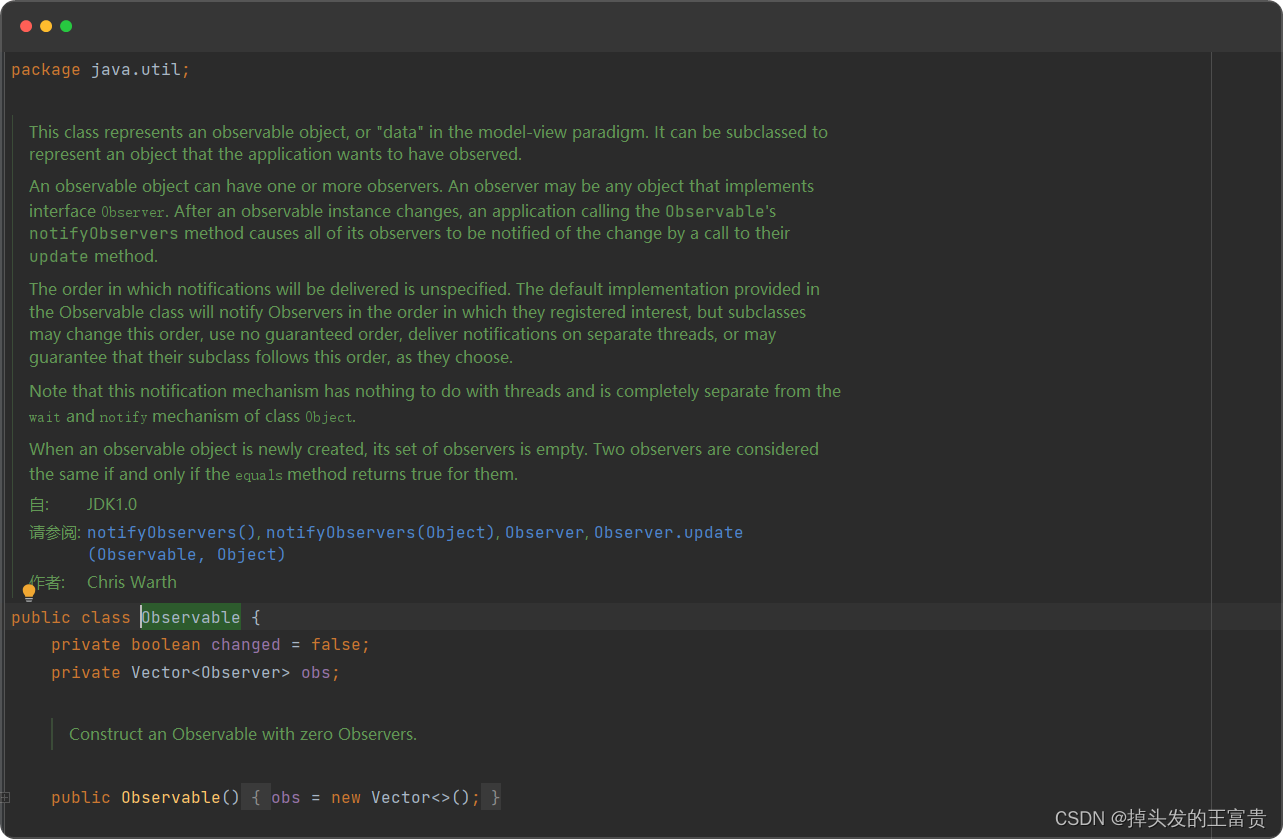
Task: Expand the folded closing brace after Vector<>();
Action: point(494,797)
